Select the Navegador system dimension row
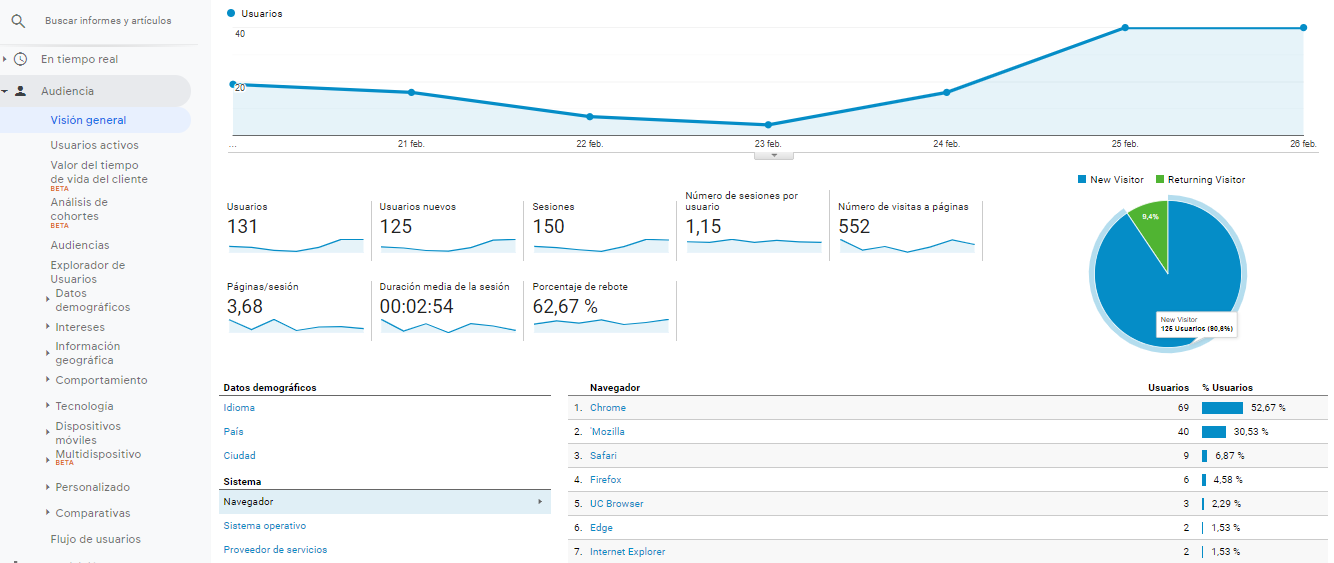This screenshot has height=563, width=1334. tap(384, 502)
